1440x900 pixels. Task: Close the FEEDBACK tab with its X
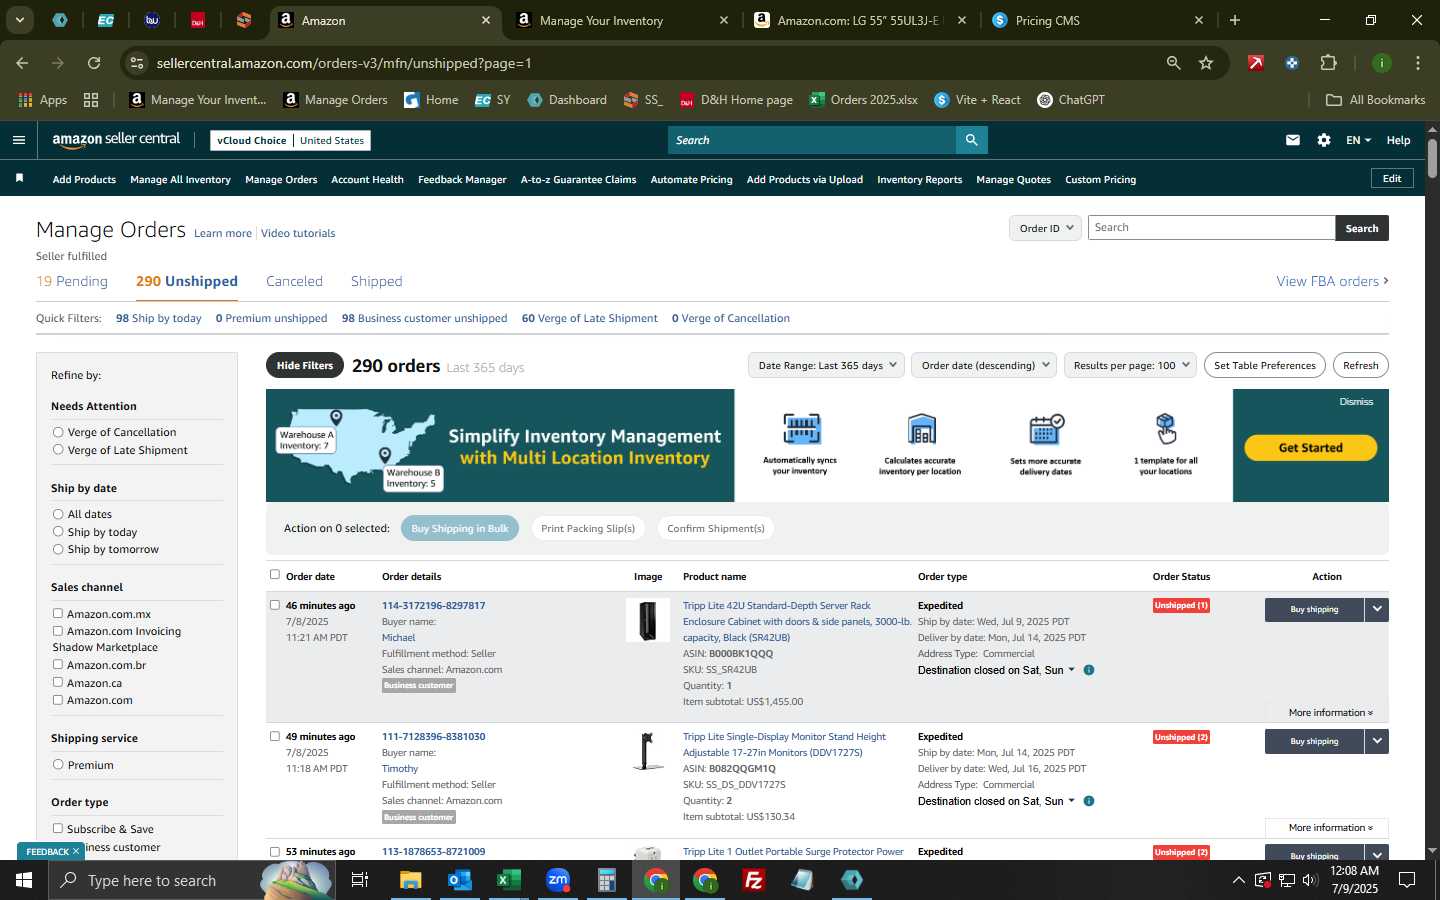point(75,851)
